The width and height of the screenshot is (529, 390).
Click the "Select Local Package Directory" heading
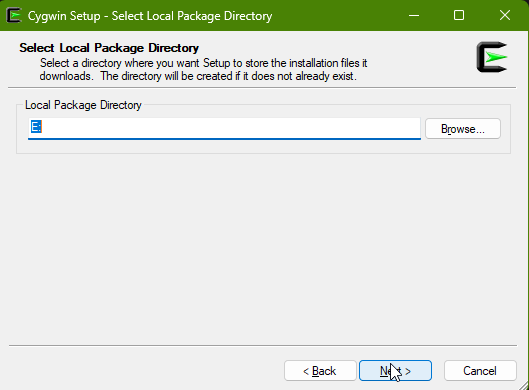pyautogui.click(x=109, y=48)
